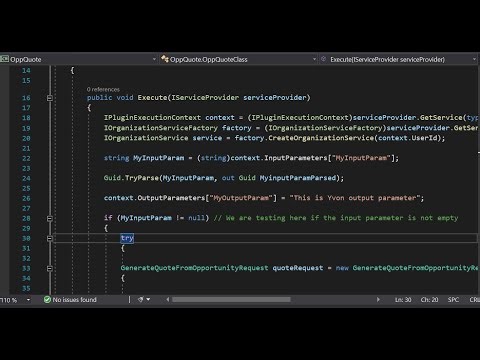480x360 pixels.
Task: Click the 0 references code lens link
Action: pos(103,89)
